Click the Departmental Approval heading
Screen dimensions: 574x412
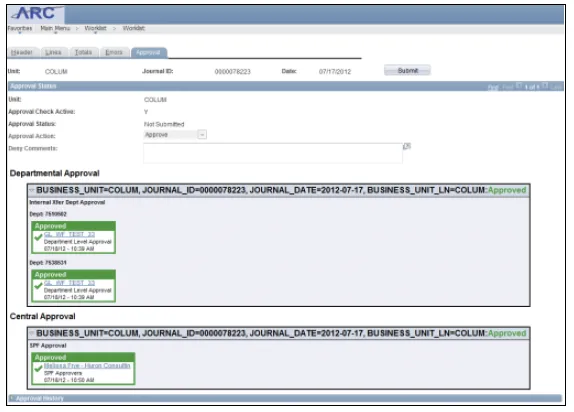(x=55, y=173)
